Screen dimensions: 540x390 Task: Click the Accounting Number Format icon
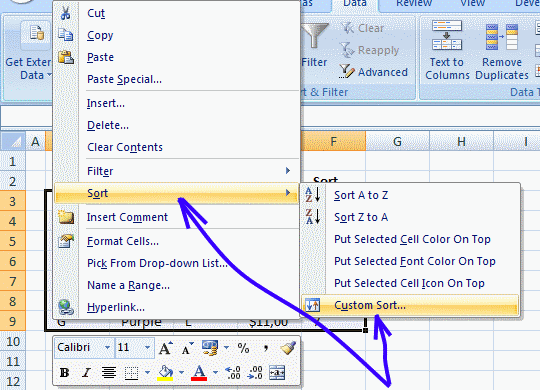click(210, 348)
